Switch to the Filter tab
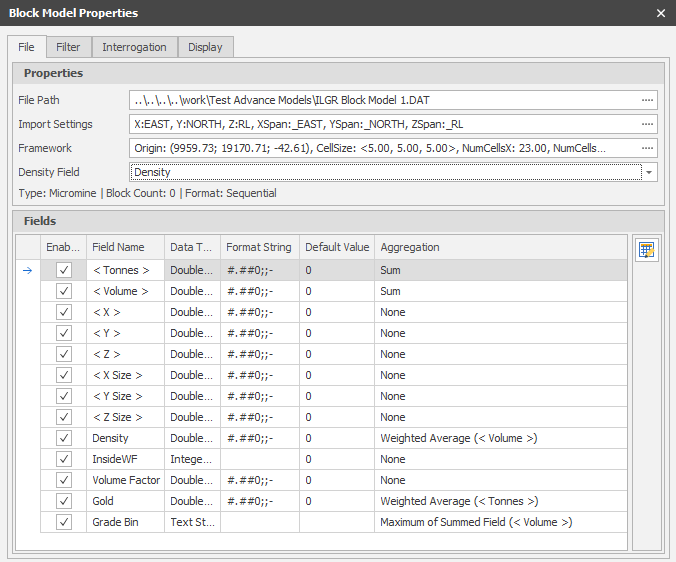Screen dimensions: 676x562 tap(68, 47)
